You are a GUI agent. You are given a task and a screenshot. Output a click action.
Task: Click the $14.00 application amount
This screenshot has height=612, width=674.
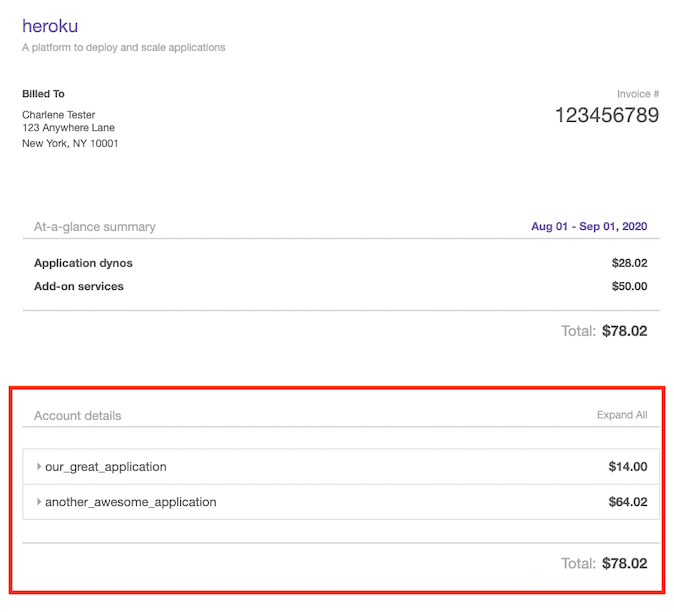[x=627, y=467]
